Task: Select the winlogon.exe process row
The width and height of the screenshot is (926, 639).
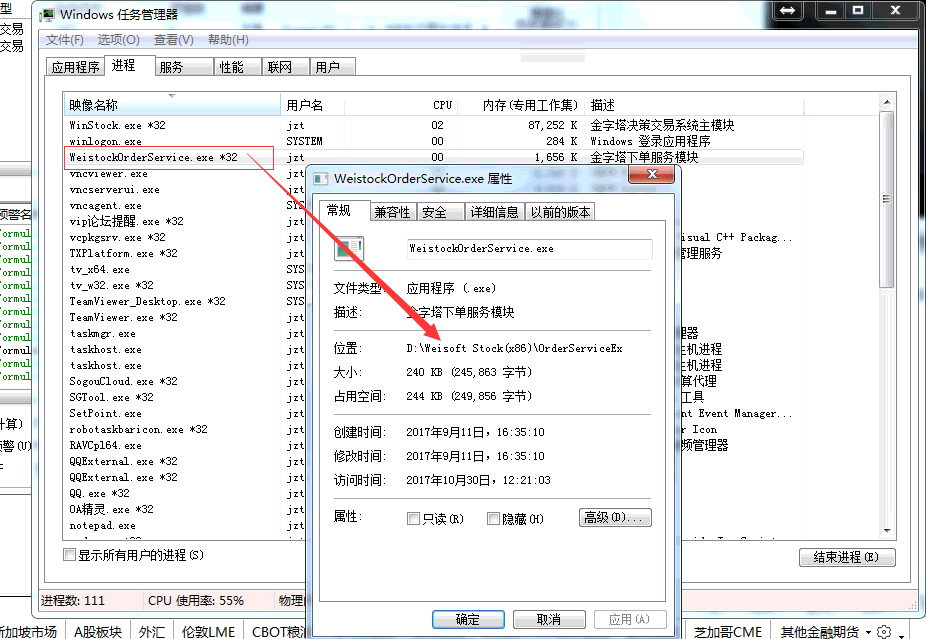Action: coord(433,141)
